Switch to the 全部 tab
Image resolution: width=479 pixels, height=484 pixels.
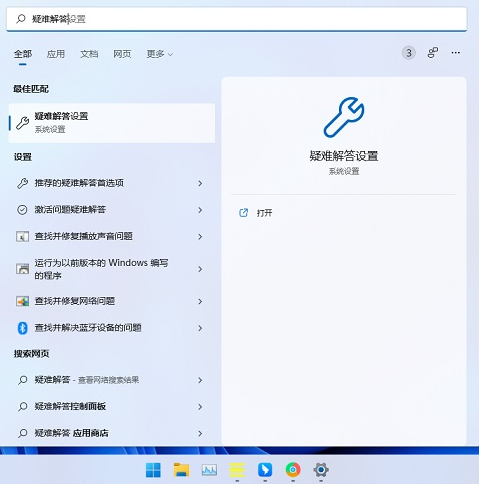[23, 54]
